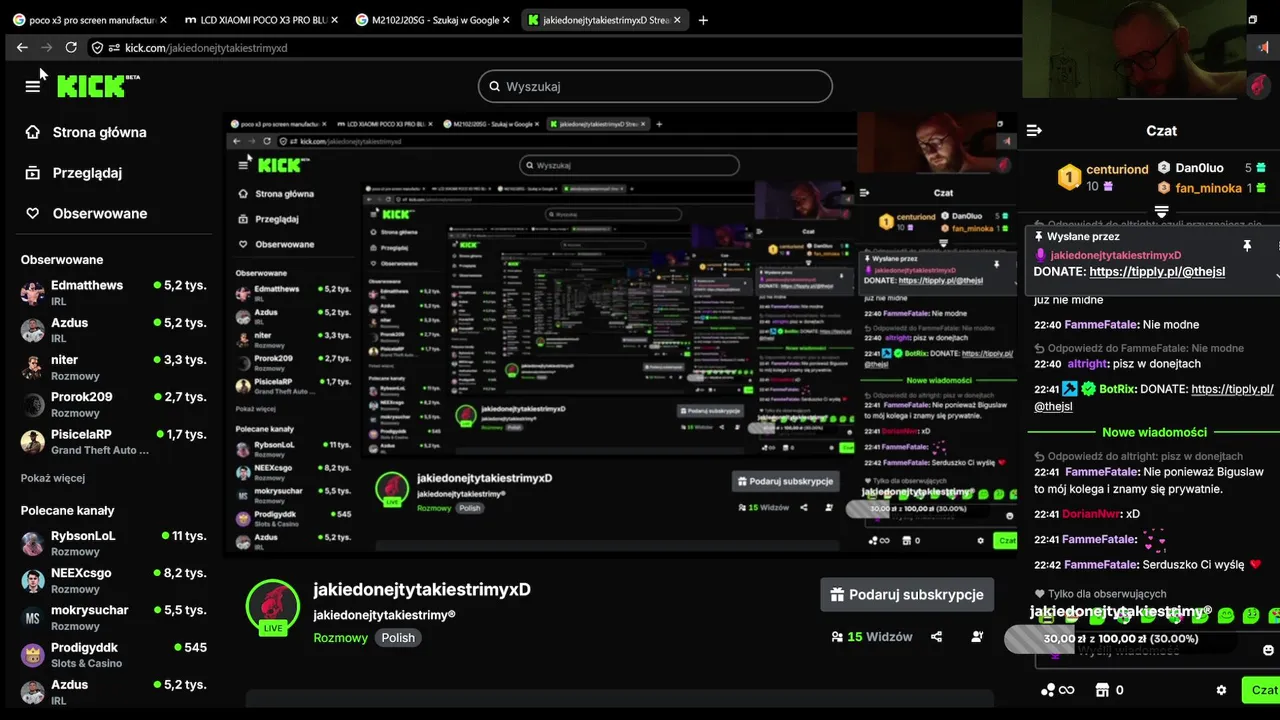Image resolution: width=1280 pixels, height=720 pixels.
Task: Expand followed list with Pokaż więcej
Action: [53, 478]
